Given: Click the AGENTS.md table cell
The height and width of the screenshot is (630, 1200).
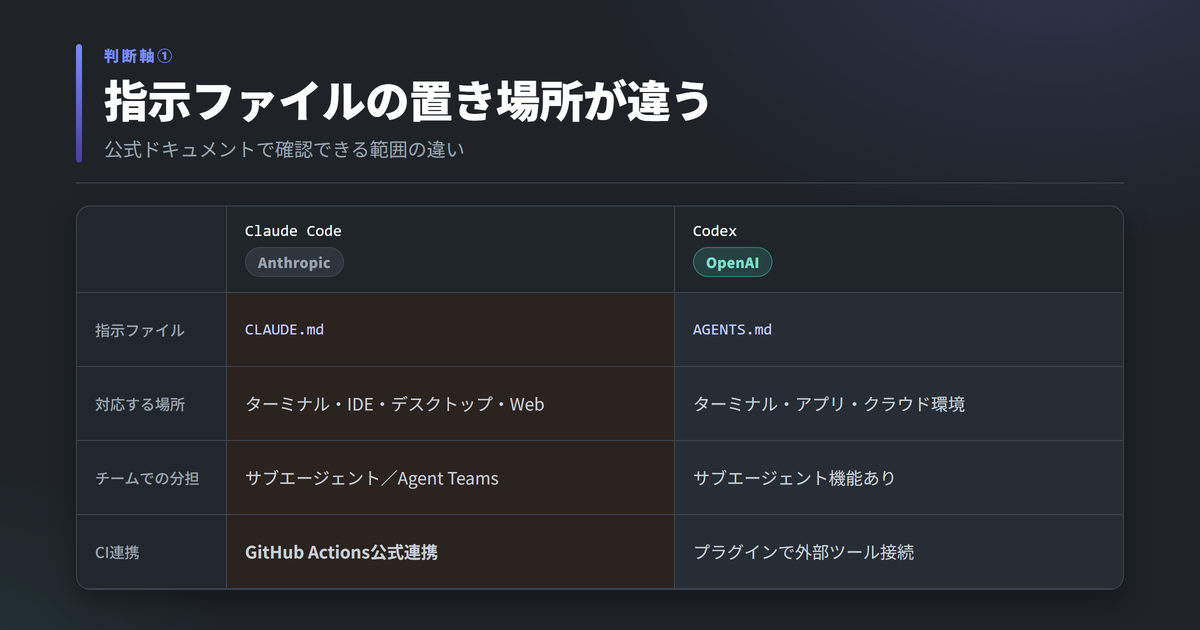Looking at the screenshot, I should pyautogui.click(x=898, y=330).
